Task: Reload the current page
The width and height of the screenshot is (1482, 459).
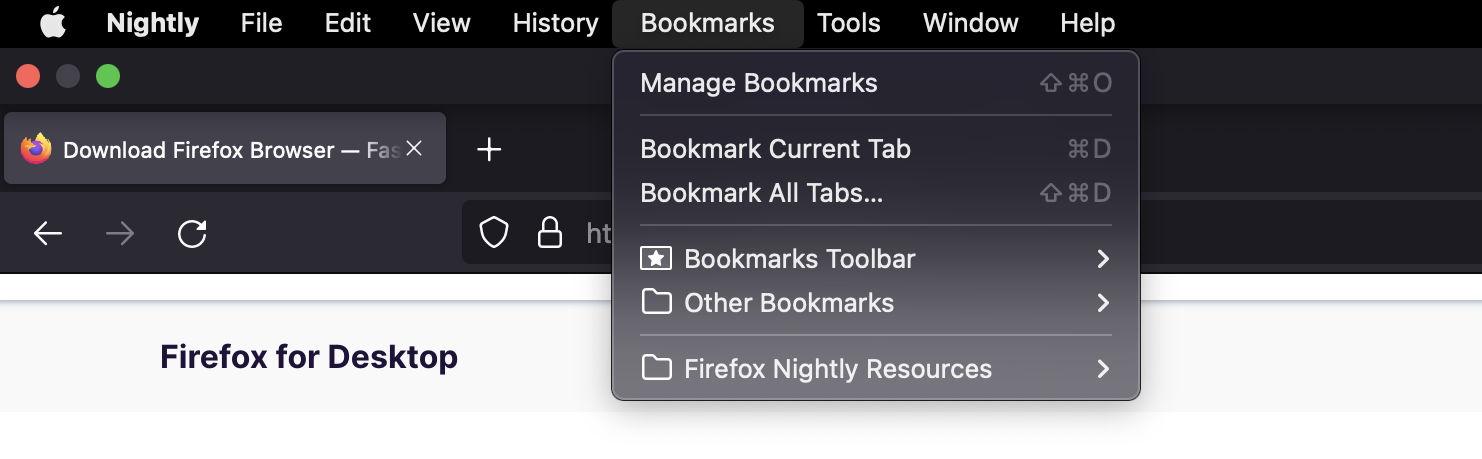Action: tap(192, 234)
